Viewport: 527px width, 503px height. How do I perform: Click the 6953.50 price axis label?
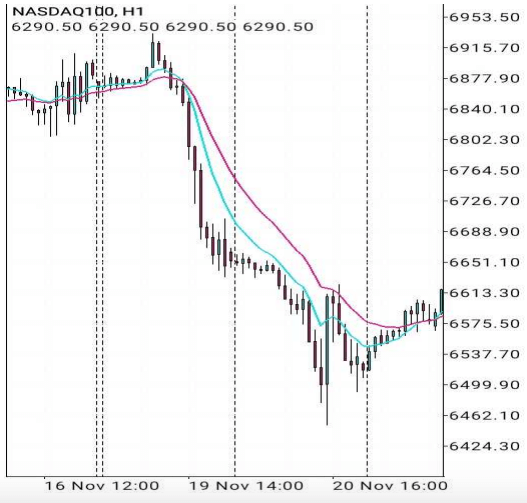click(484, 17)
